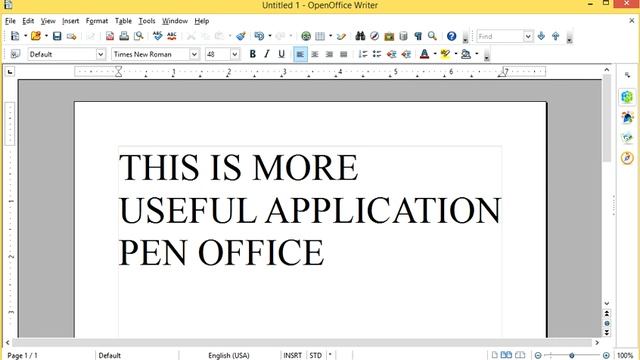Open the Find box history dropdown
Screen dimensions: 640x360
tap(528, 36)
